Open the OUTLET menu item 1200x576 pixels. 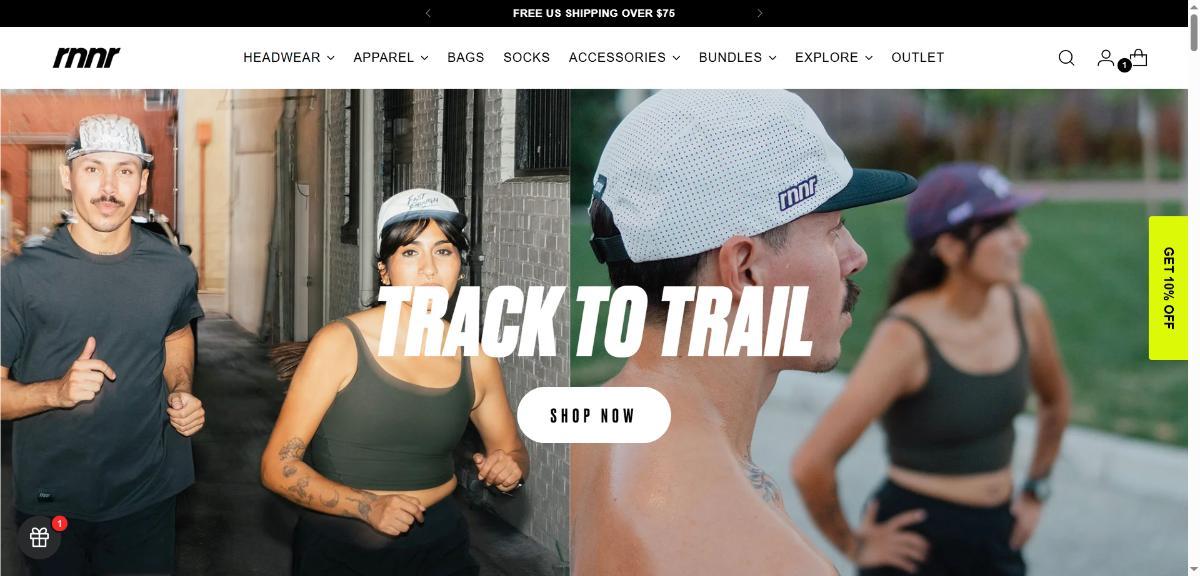pyautogui.click(x=918, y=57)
